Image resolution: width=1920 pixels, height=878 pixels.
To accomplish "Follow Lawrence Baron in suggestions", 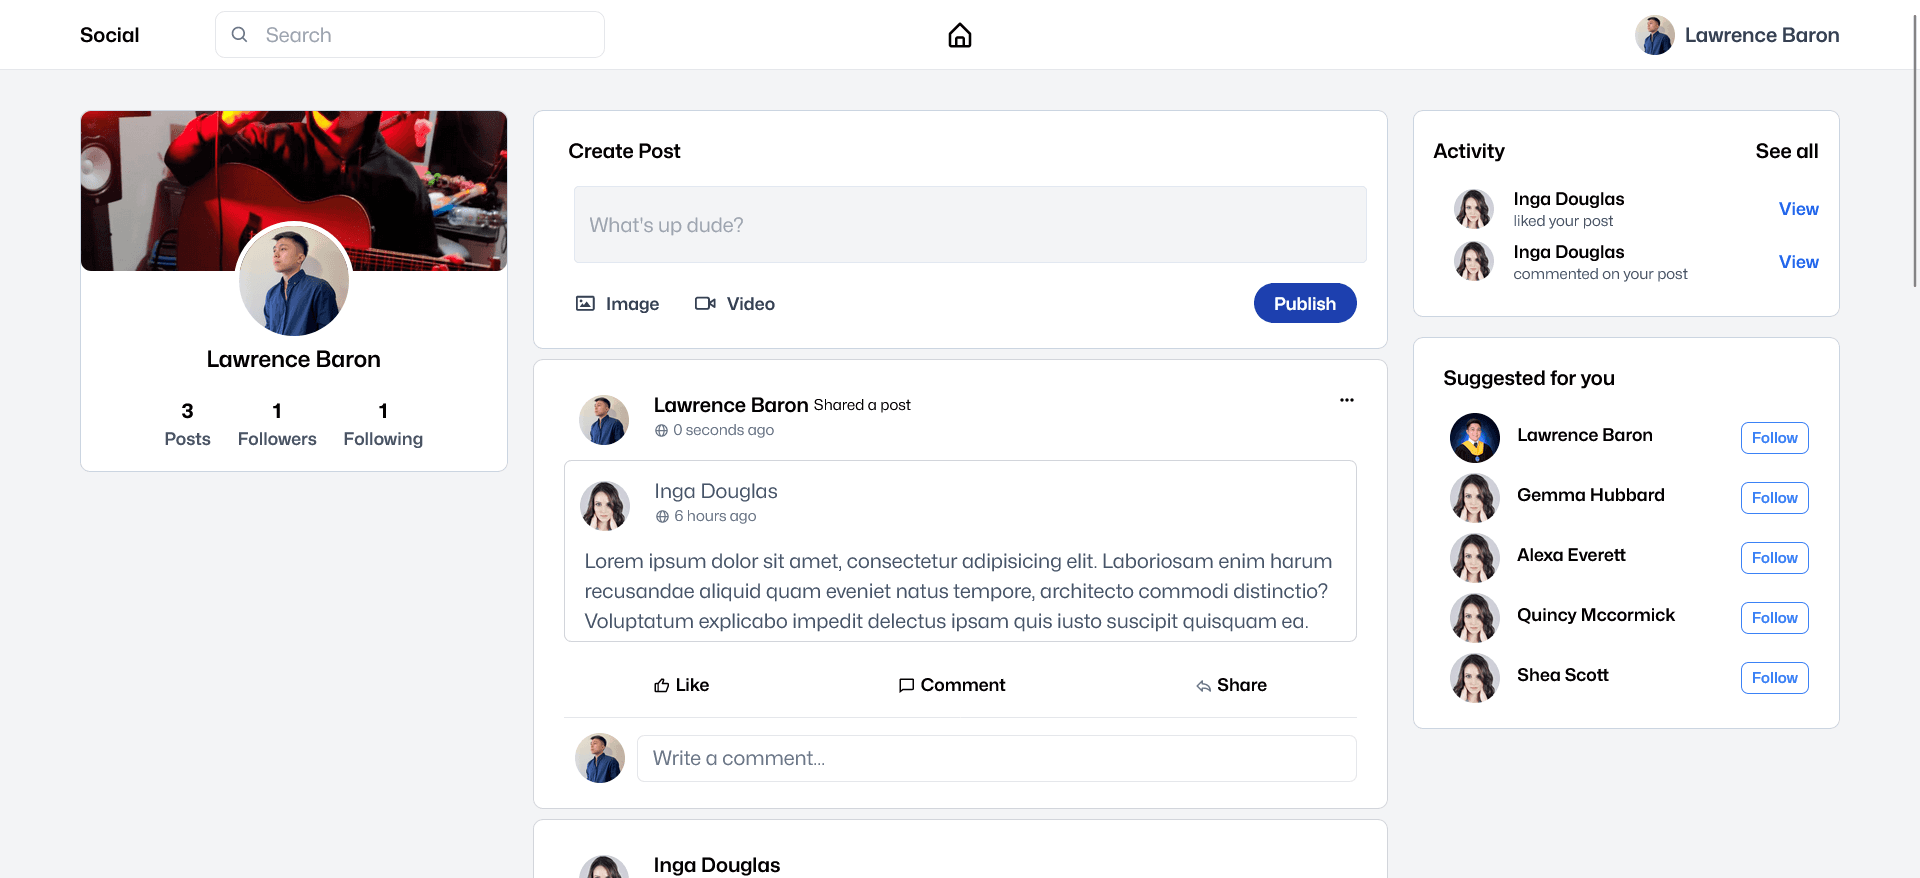I will [x=1775, y=438].
